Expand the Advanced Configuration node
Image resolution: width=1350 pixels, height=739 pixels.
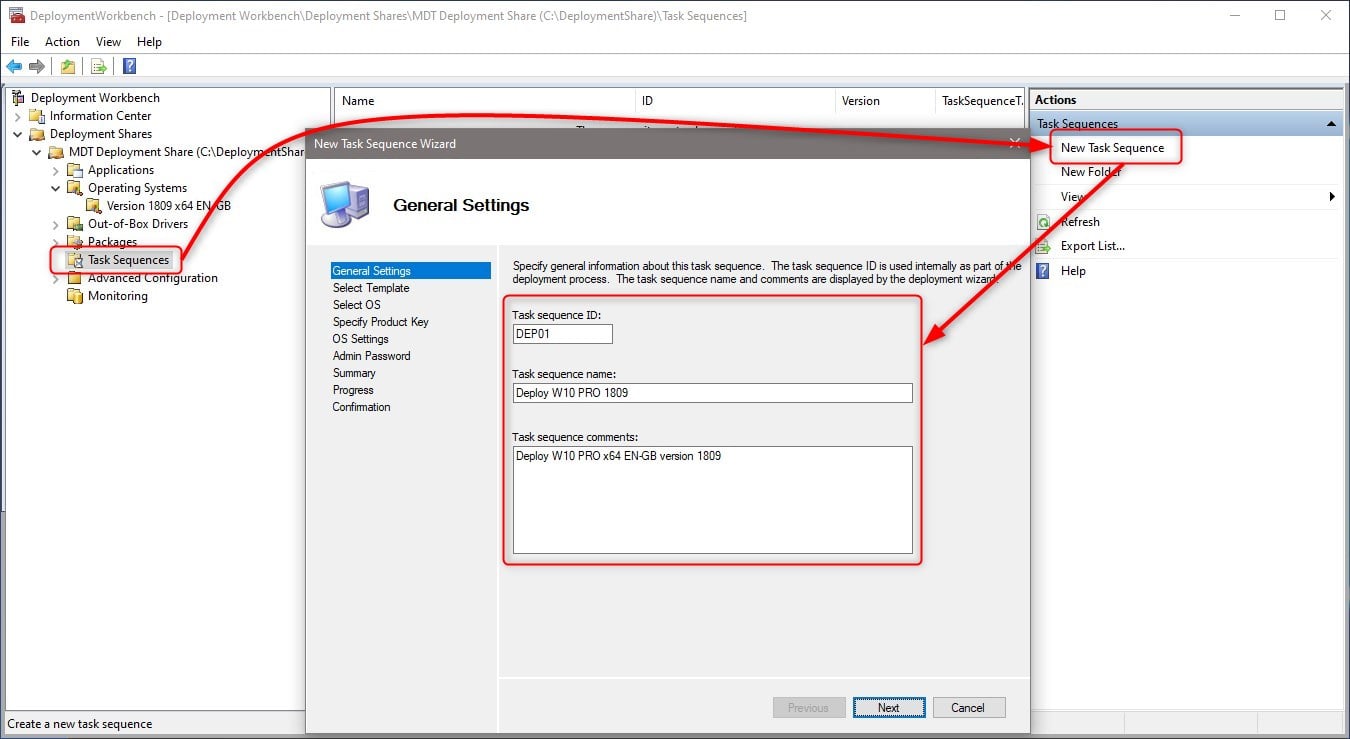(56, 278)
